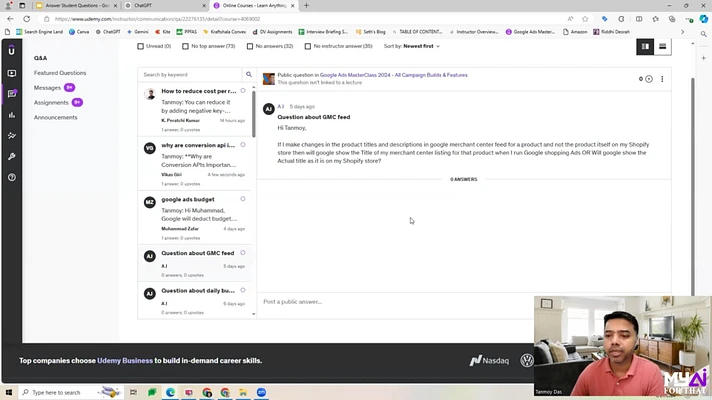Switch to the ChatGPT browser tab
The height and width of the screenshot is (400, 712).
coord(164,5)
